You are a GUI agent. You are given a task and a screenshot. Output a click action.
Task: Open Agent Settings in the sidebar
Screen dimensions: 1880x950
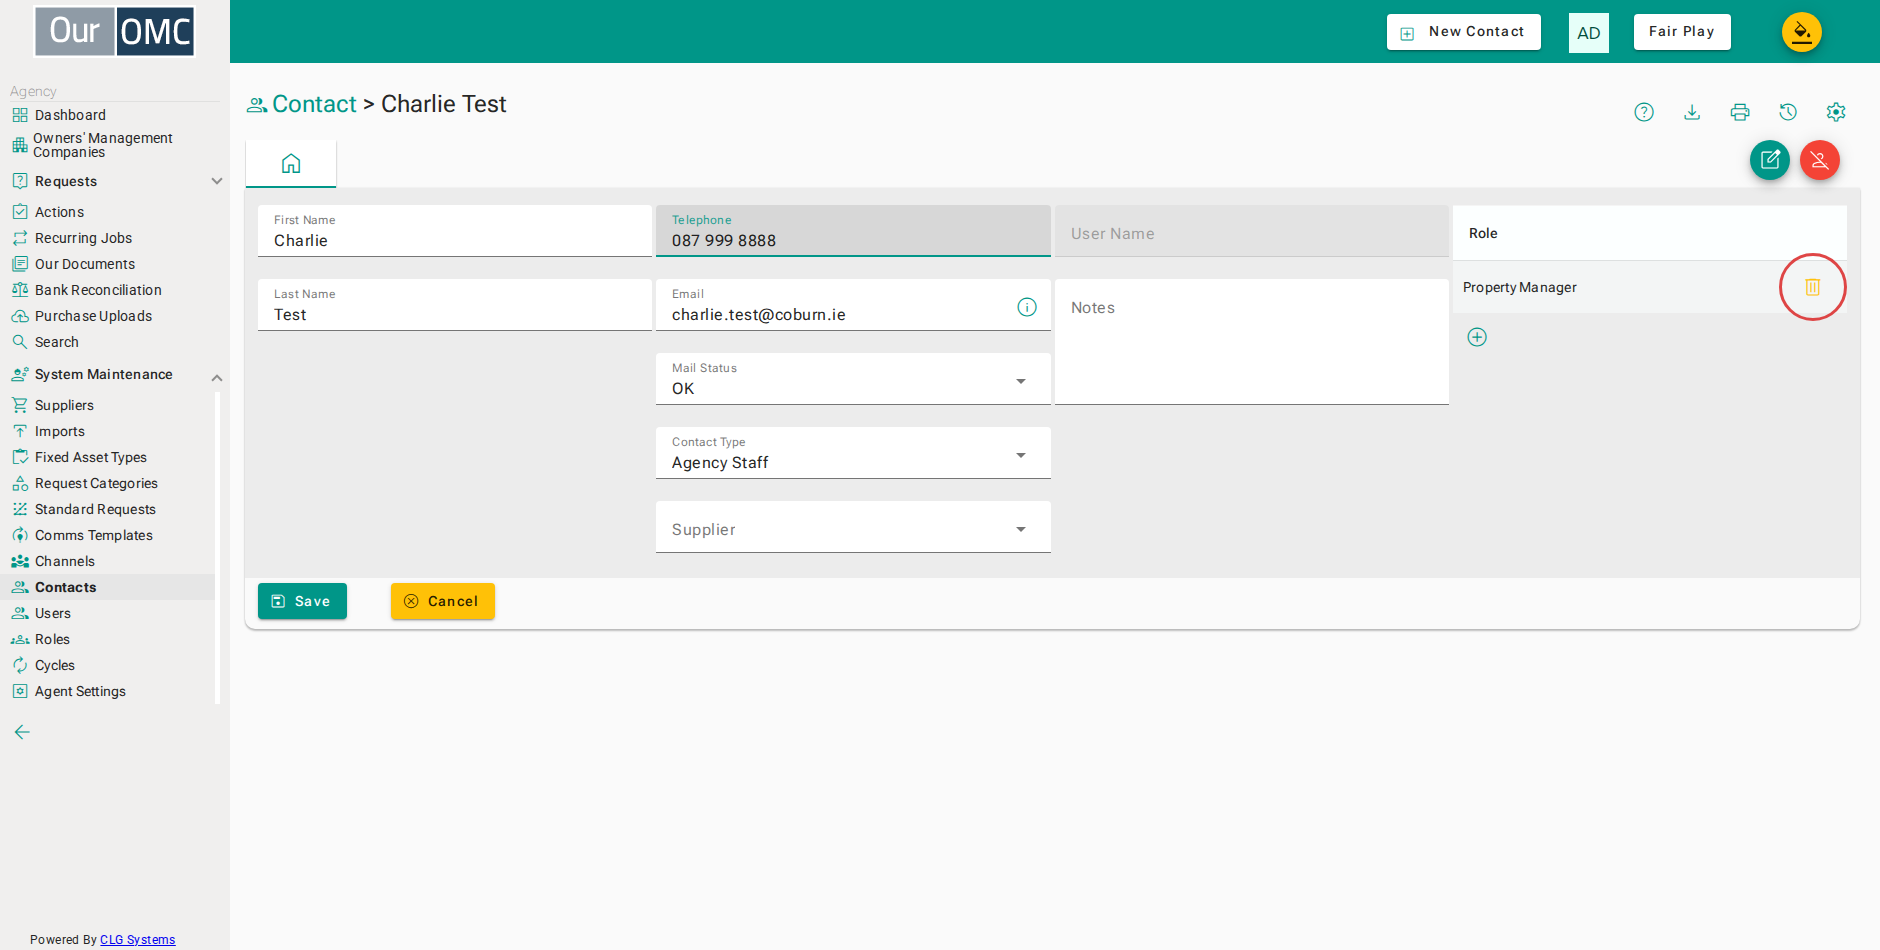click(x=80, y=691)
